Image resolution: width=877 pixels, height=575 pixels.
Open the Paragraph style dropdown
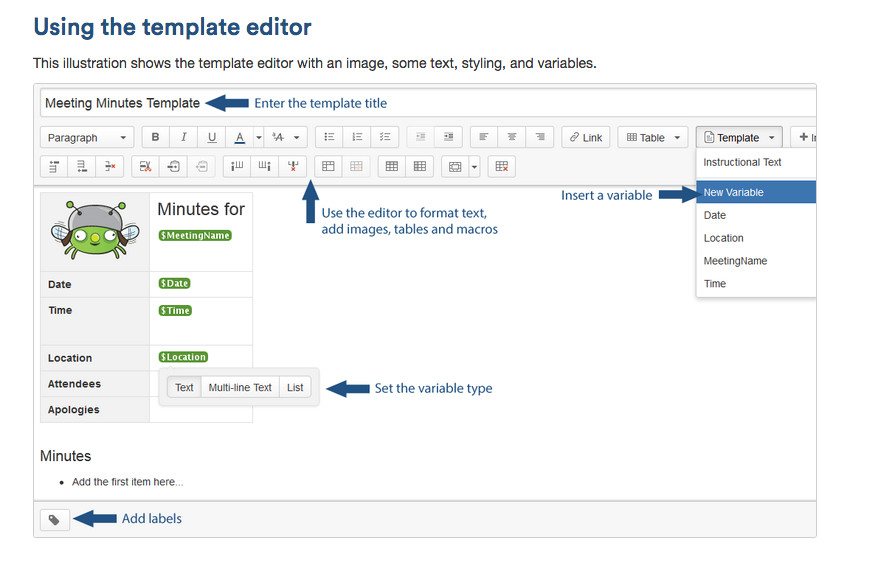coord(86,137)
